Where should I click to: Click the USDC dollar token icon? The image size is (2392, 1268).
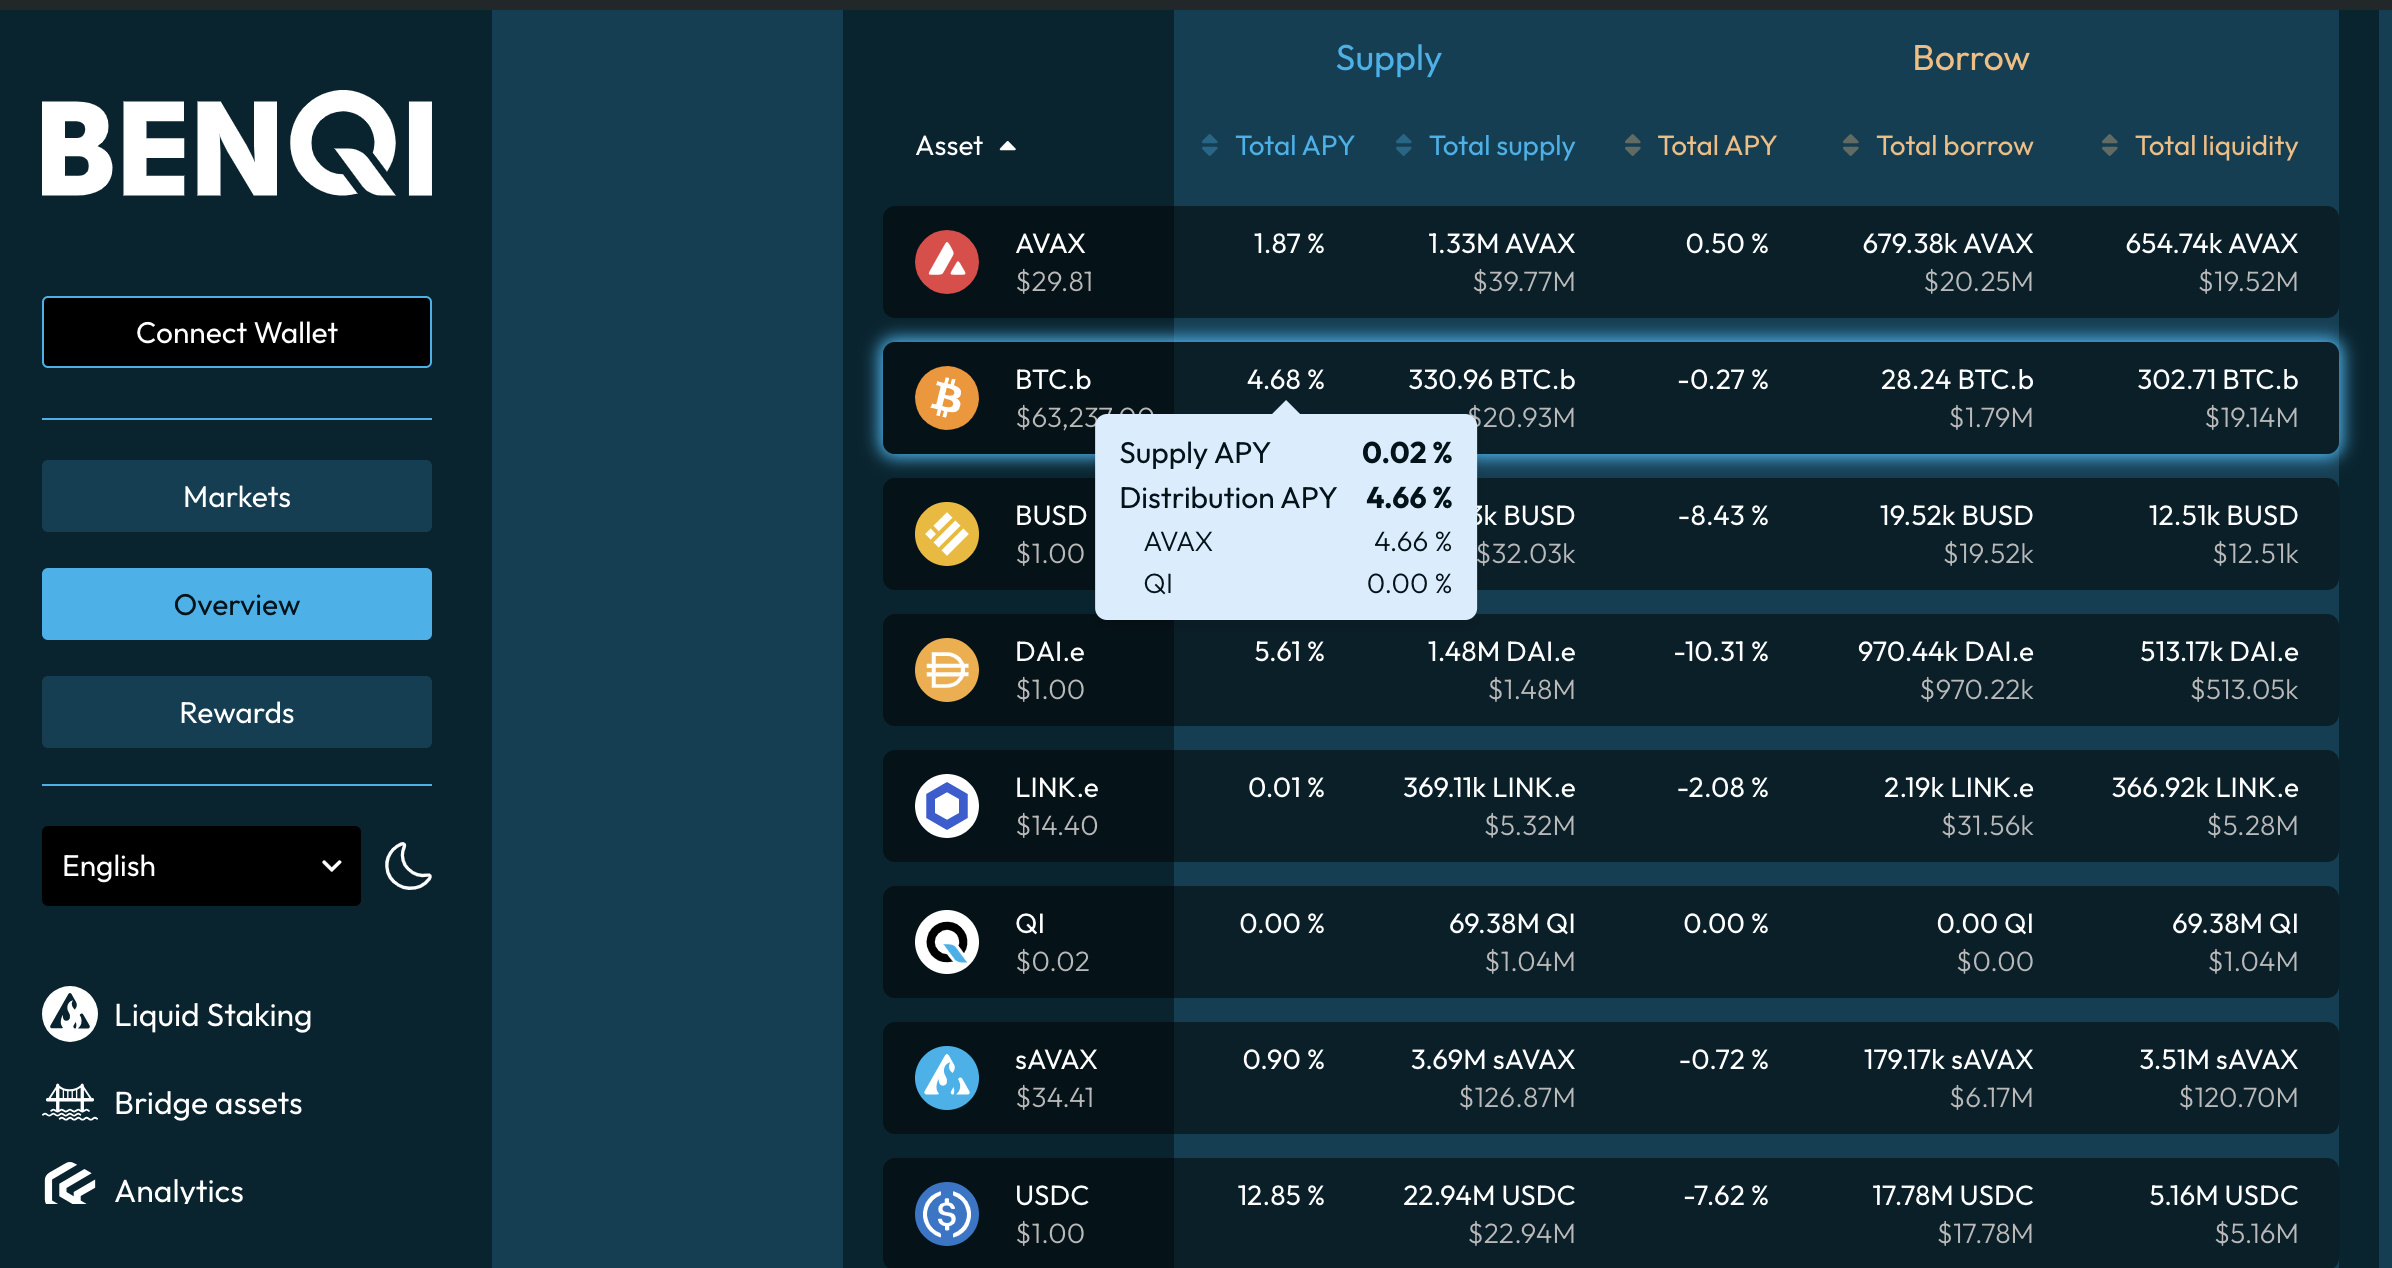[x=946, y=1214]
